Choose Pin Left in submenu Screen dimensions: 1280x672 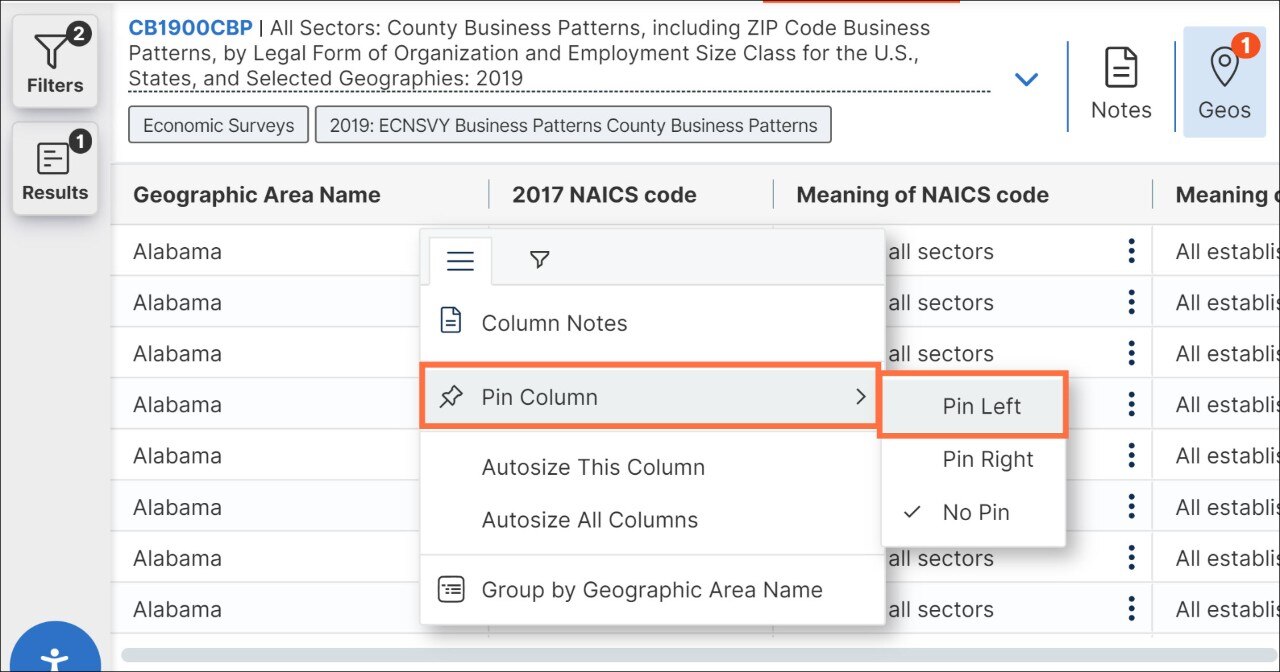point(974,406)
